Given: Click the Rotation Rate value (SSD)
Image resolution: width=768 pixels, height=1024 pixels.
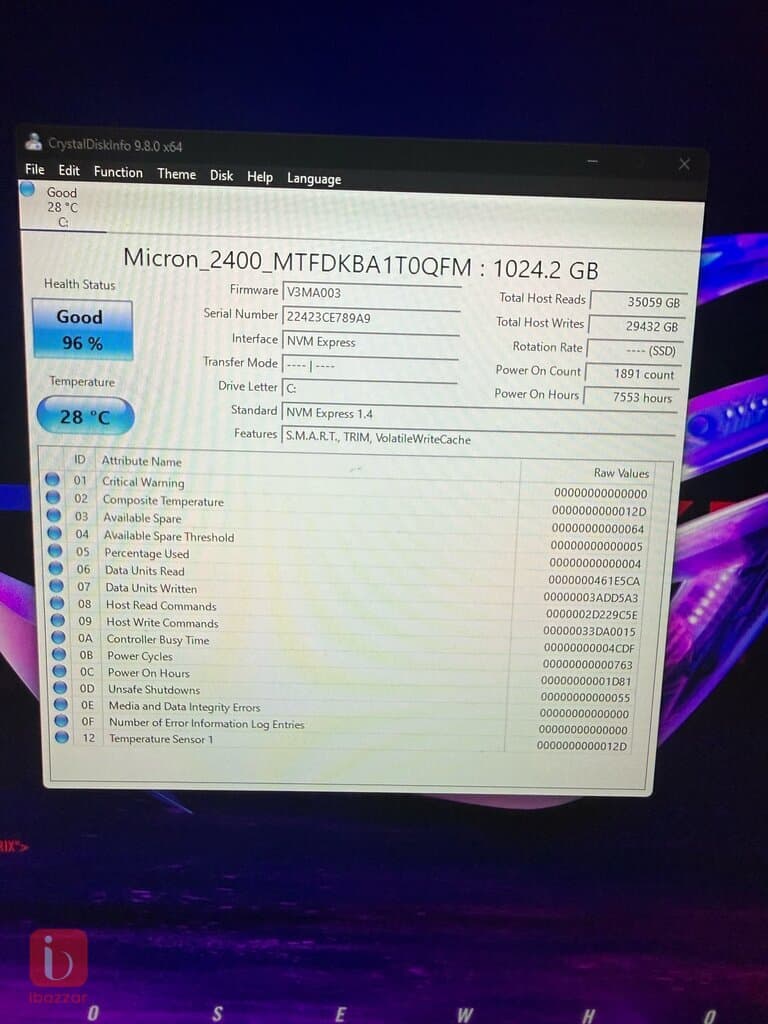Looking at the screenshot, I should (x=635, y=351).
